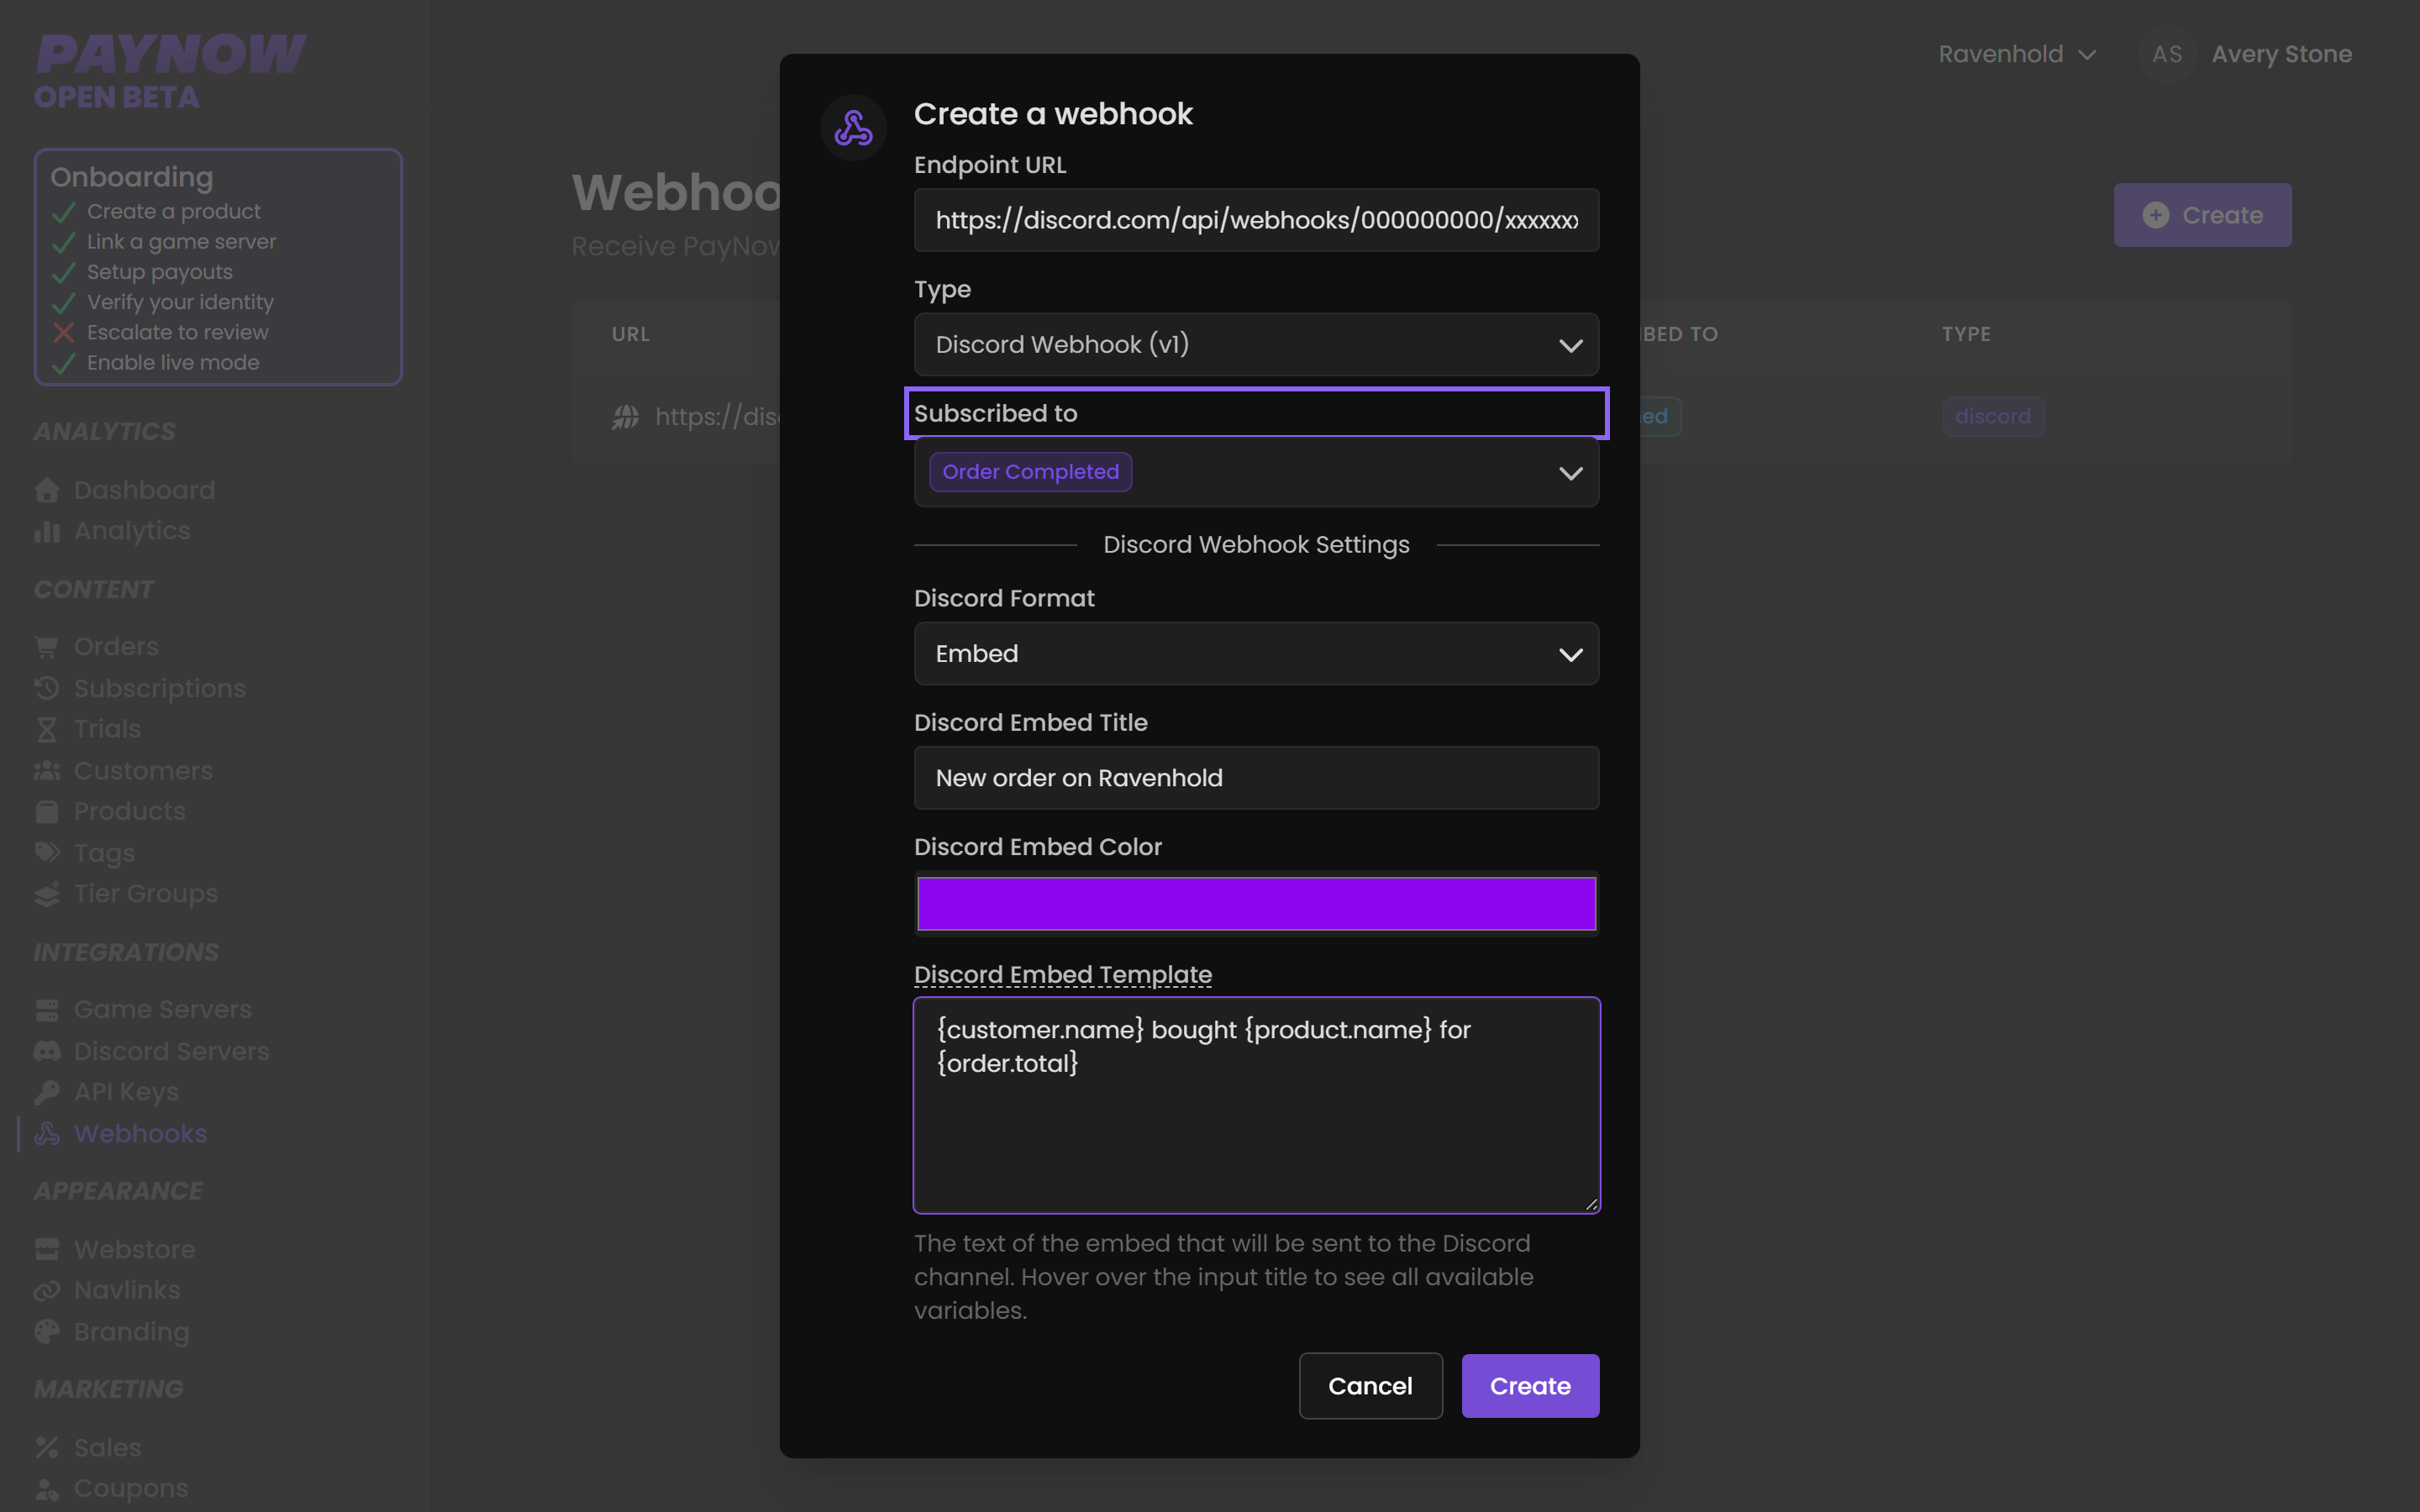
Task: Click Avery Stone account name
Action: tap(2281, 54)
